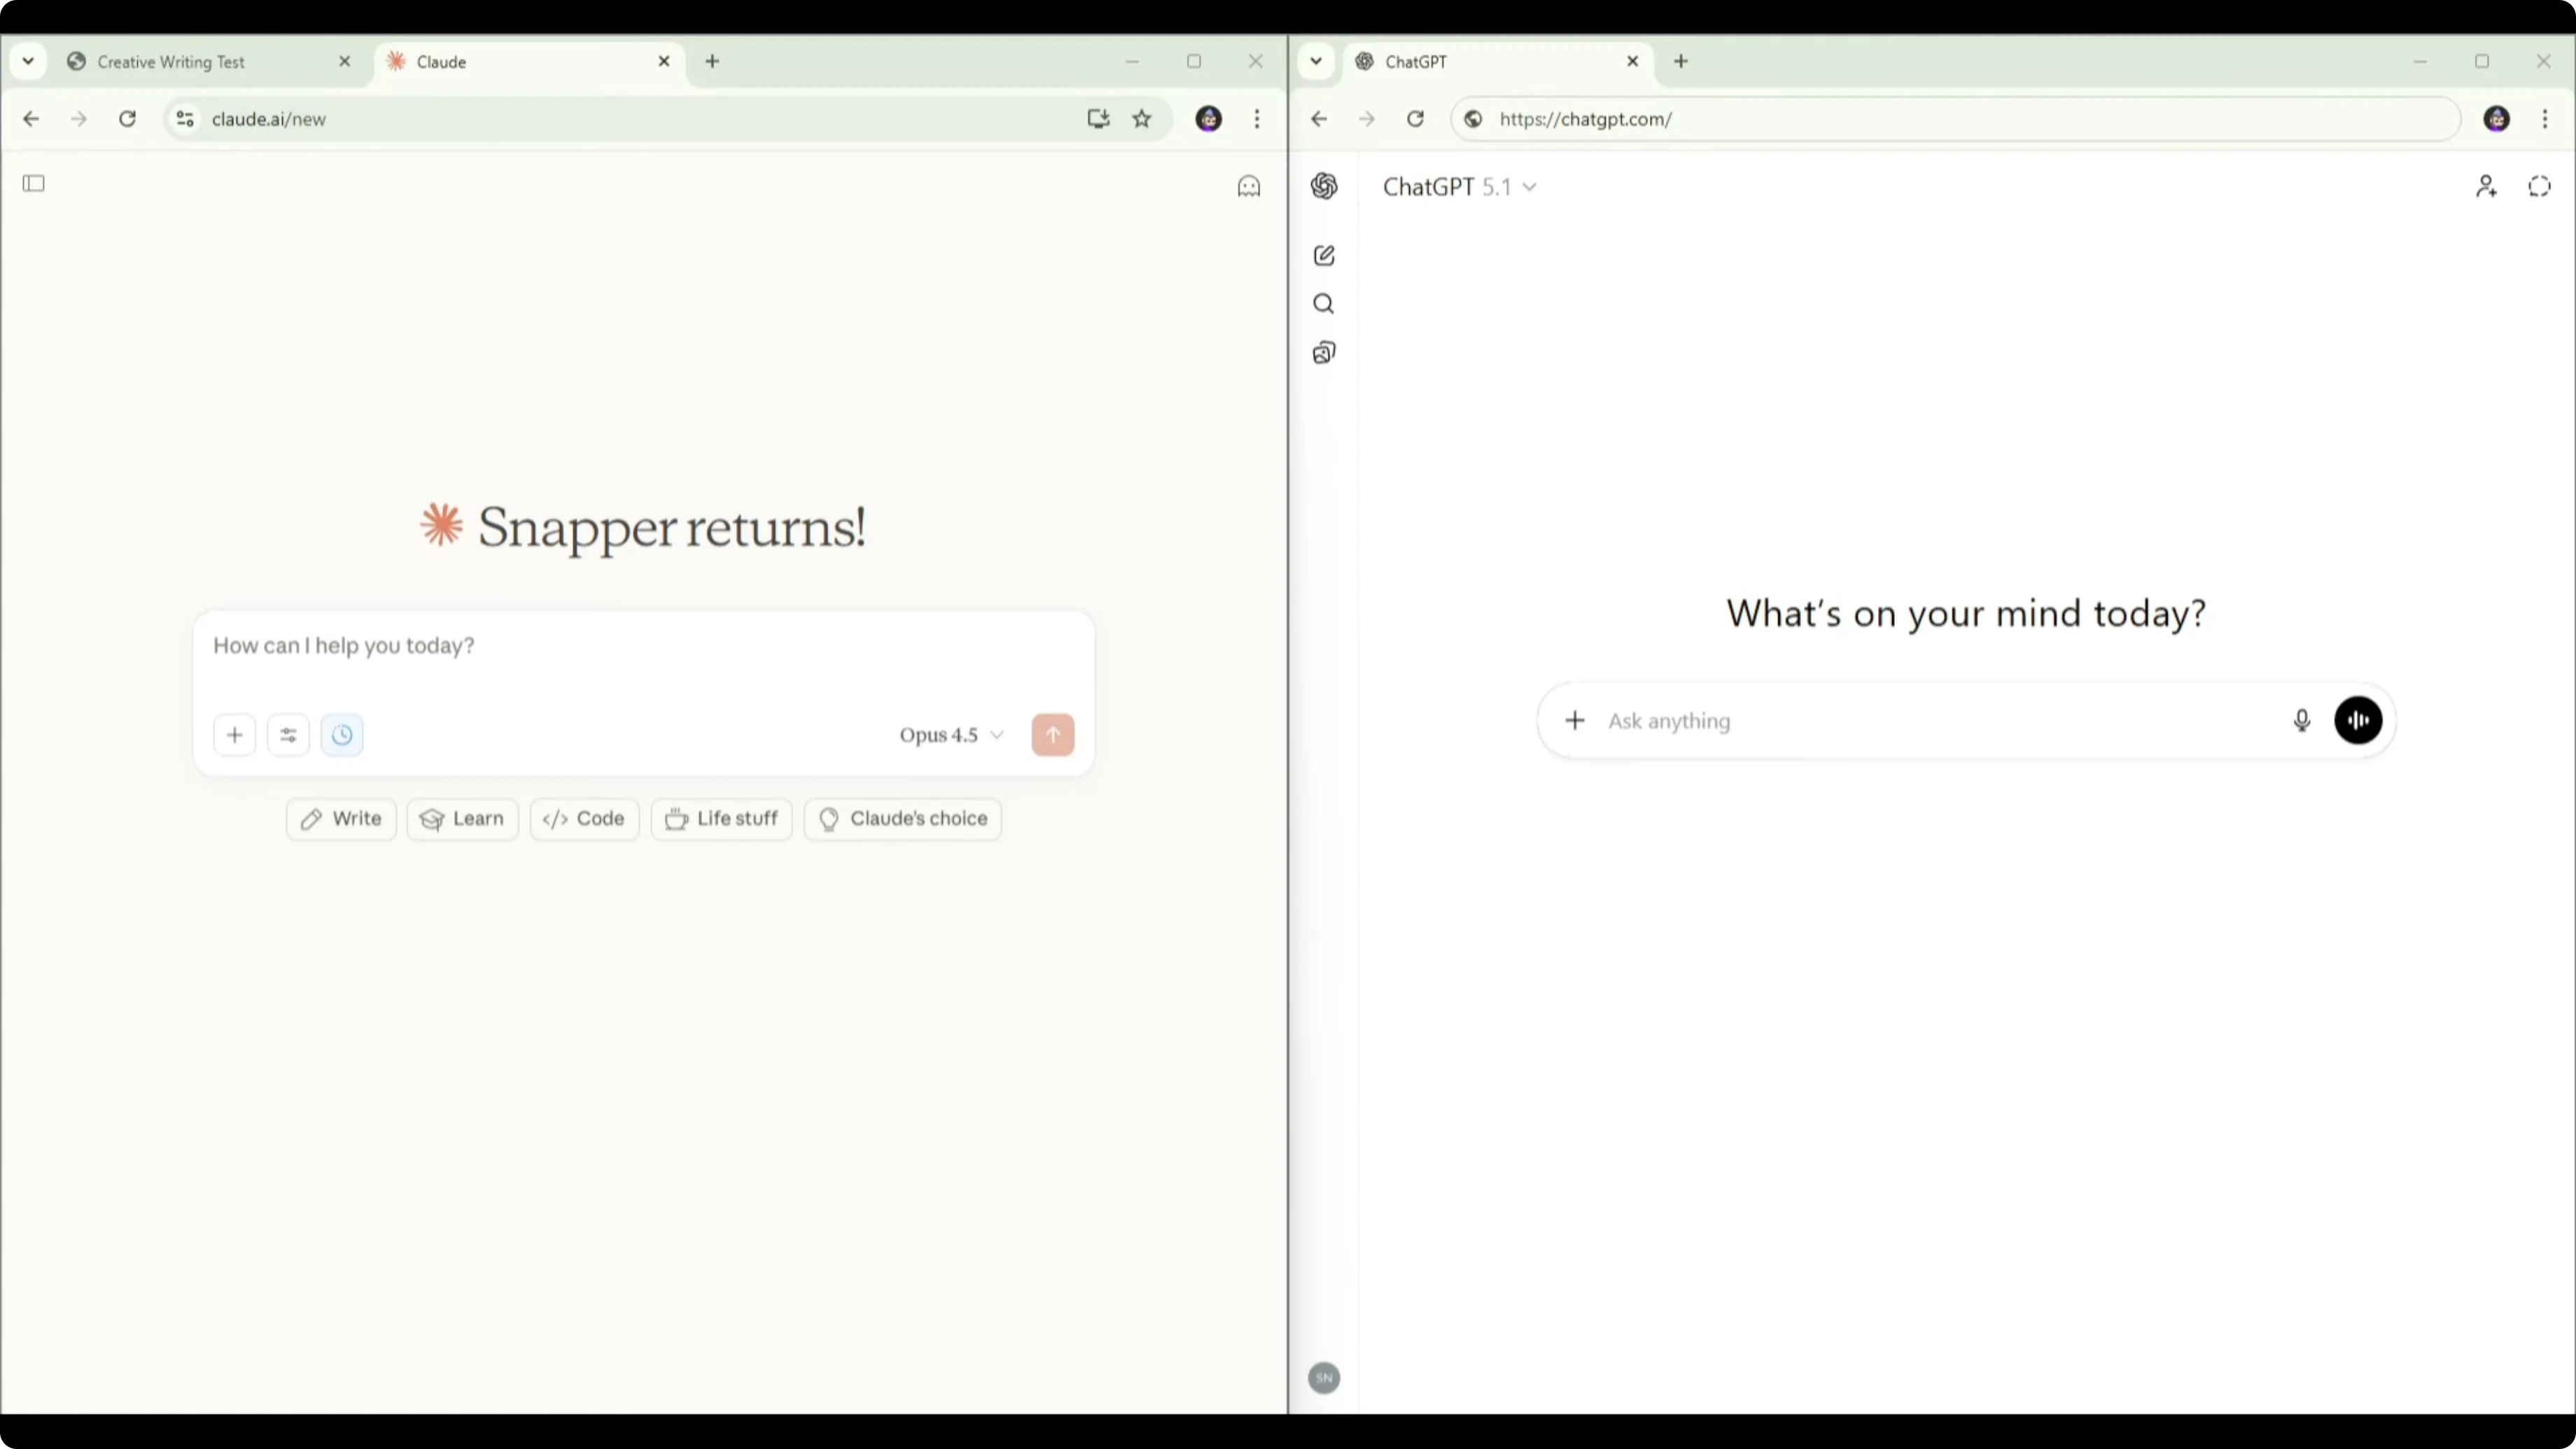The width and height of the screenshot is (2576, 1449).
Task: Click the microphone dictation icon
Action: tap(2302, 720)
